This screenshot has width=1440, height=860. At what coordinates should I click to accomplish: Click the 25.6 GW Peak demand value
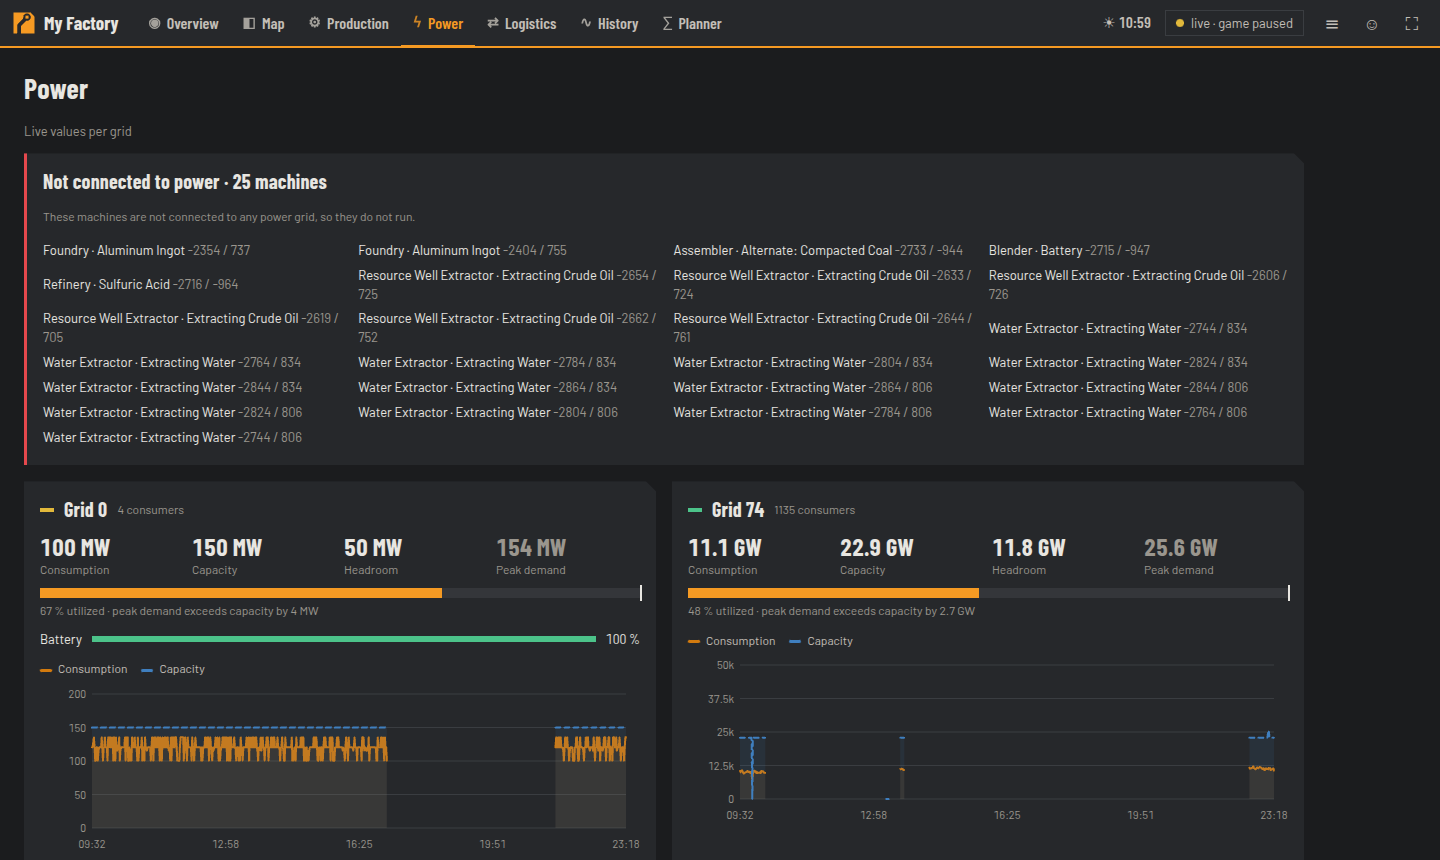pyautogui.click(x=1181, y=548)
